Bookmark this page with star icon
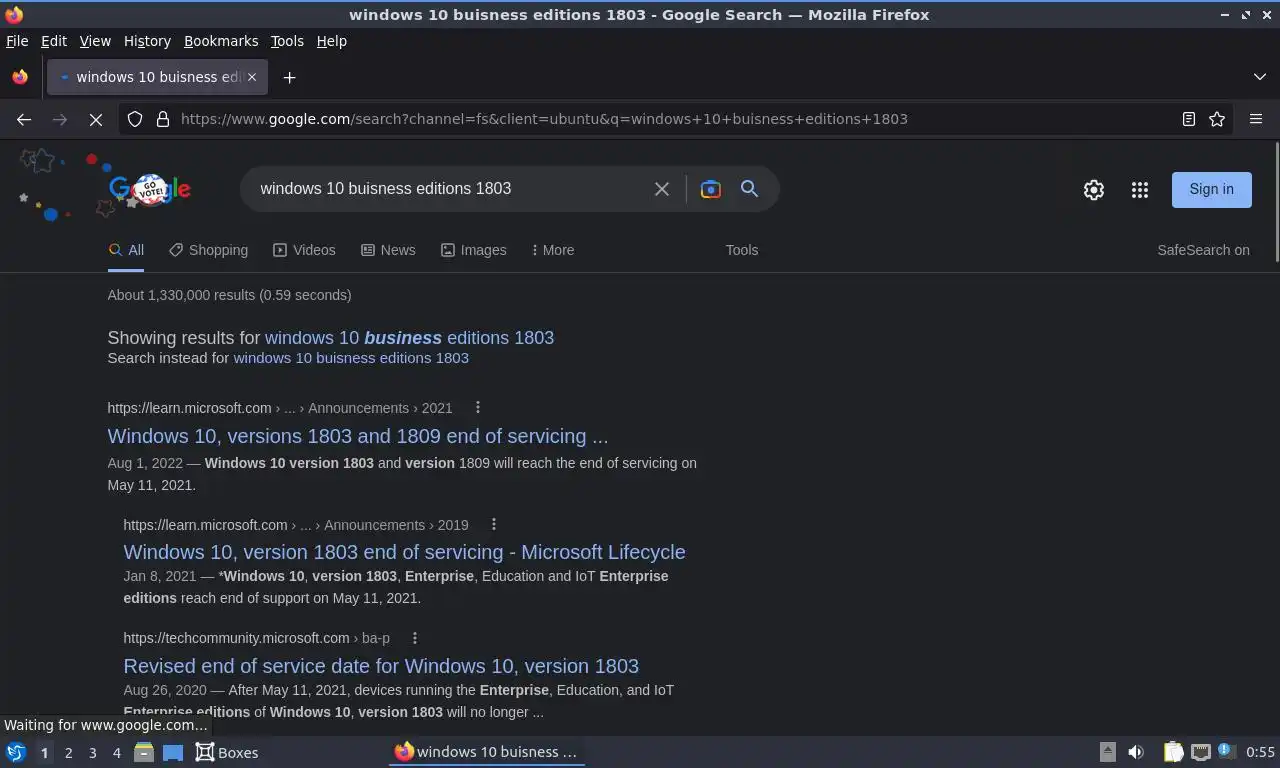This screenshot has height=768, width=1280. 1217,119
